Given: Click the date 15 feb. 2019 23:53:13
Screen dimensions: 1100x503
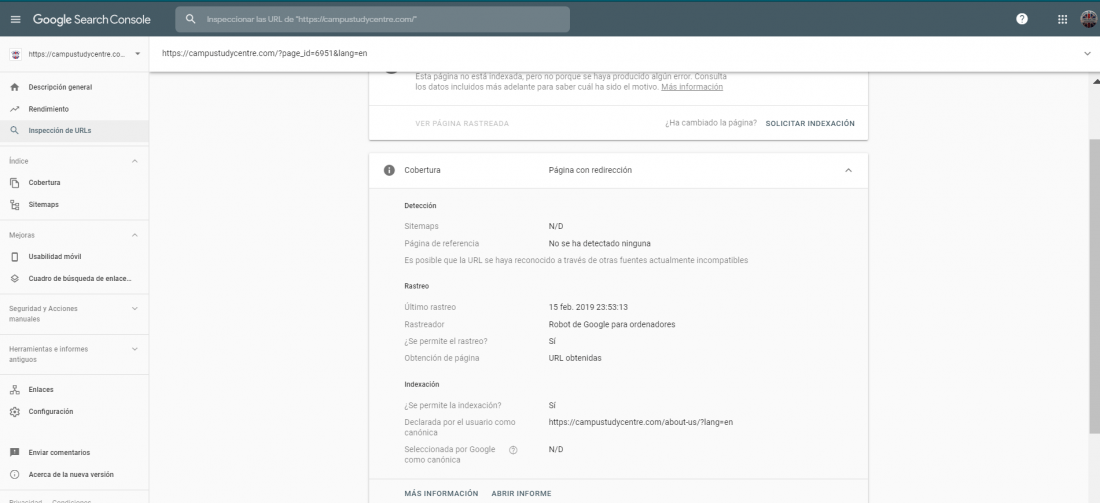Looking at the screenshot, I should [588, 307].
